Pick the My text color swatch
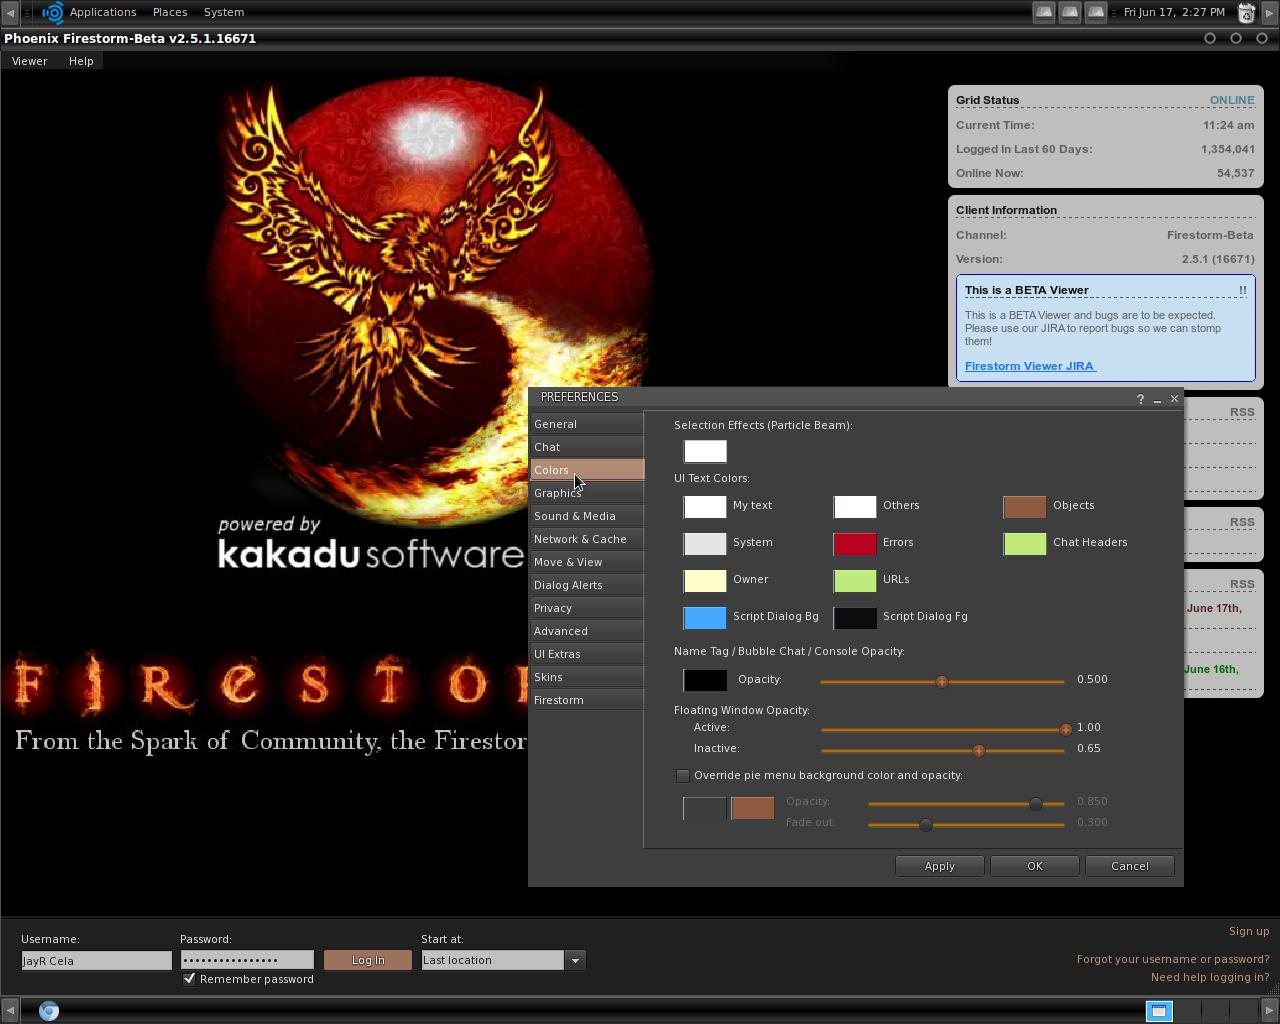The image size is (1280, 1024). tap(705, 506)
